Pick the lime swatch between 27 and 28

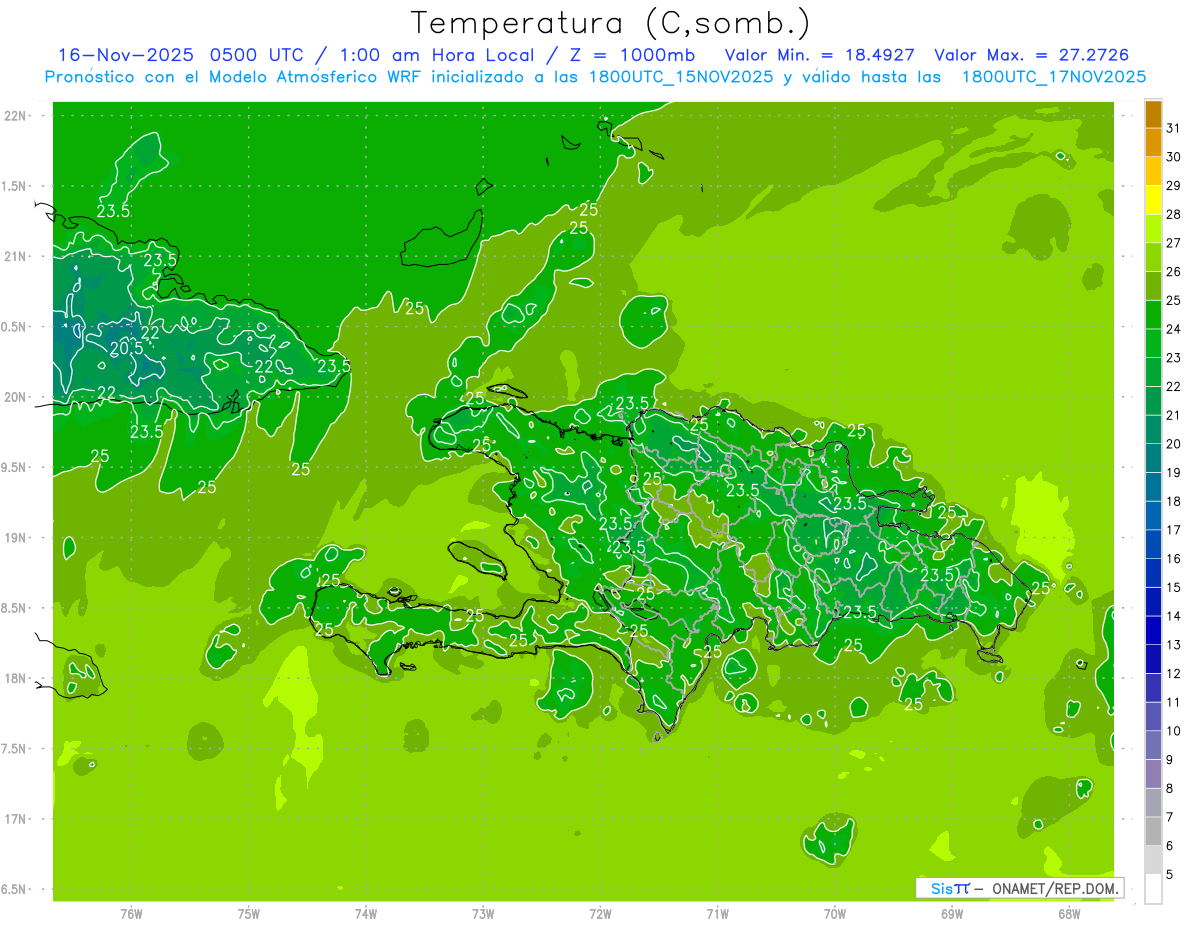1153,229
